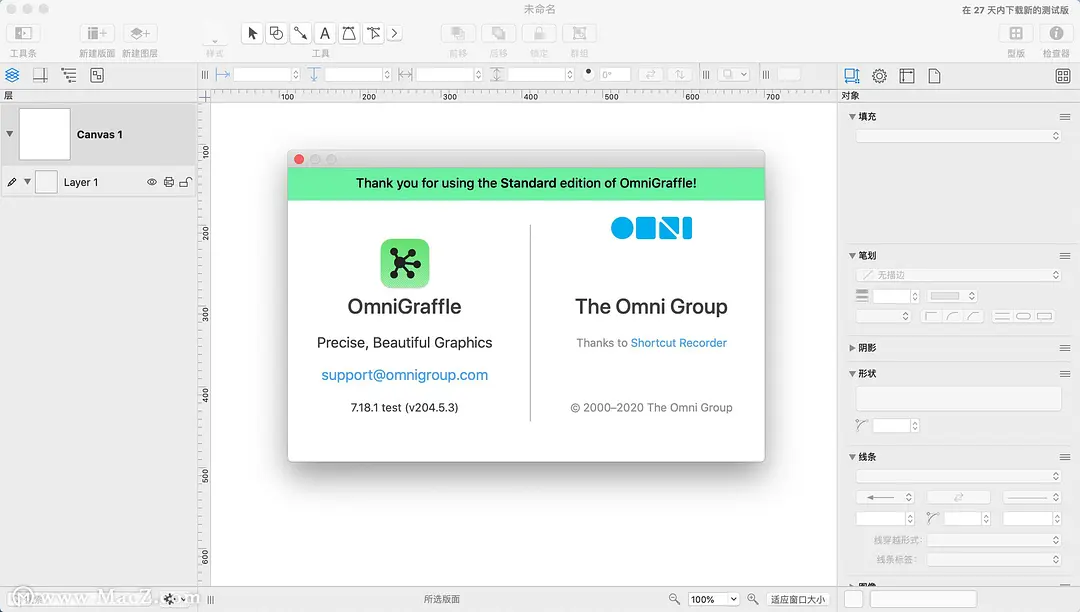The image size is (1080, 612).
Task: Click the Y position field in geometry bar
Action: coord(354,74)
